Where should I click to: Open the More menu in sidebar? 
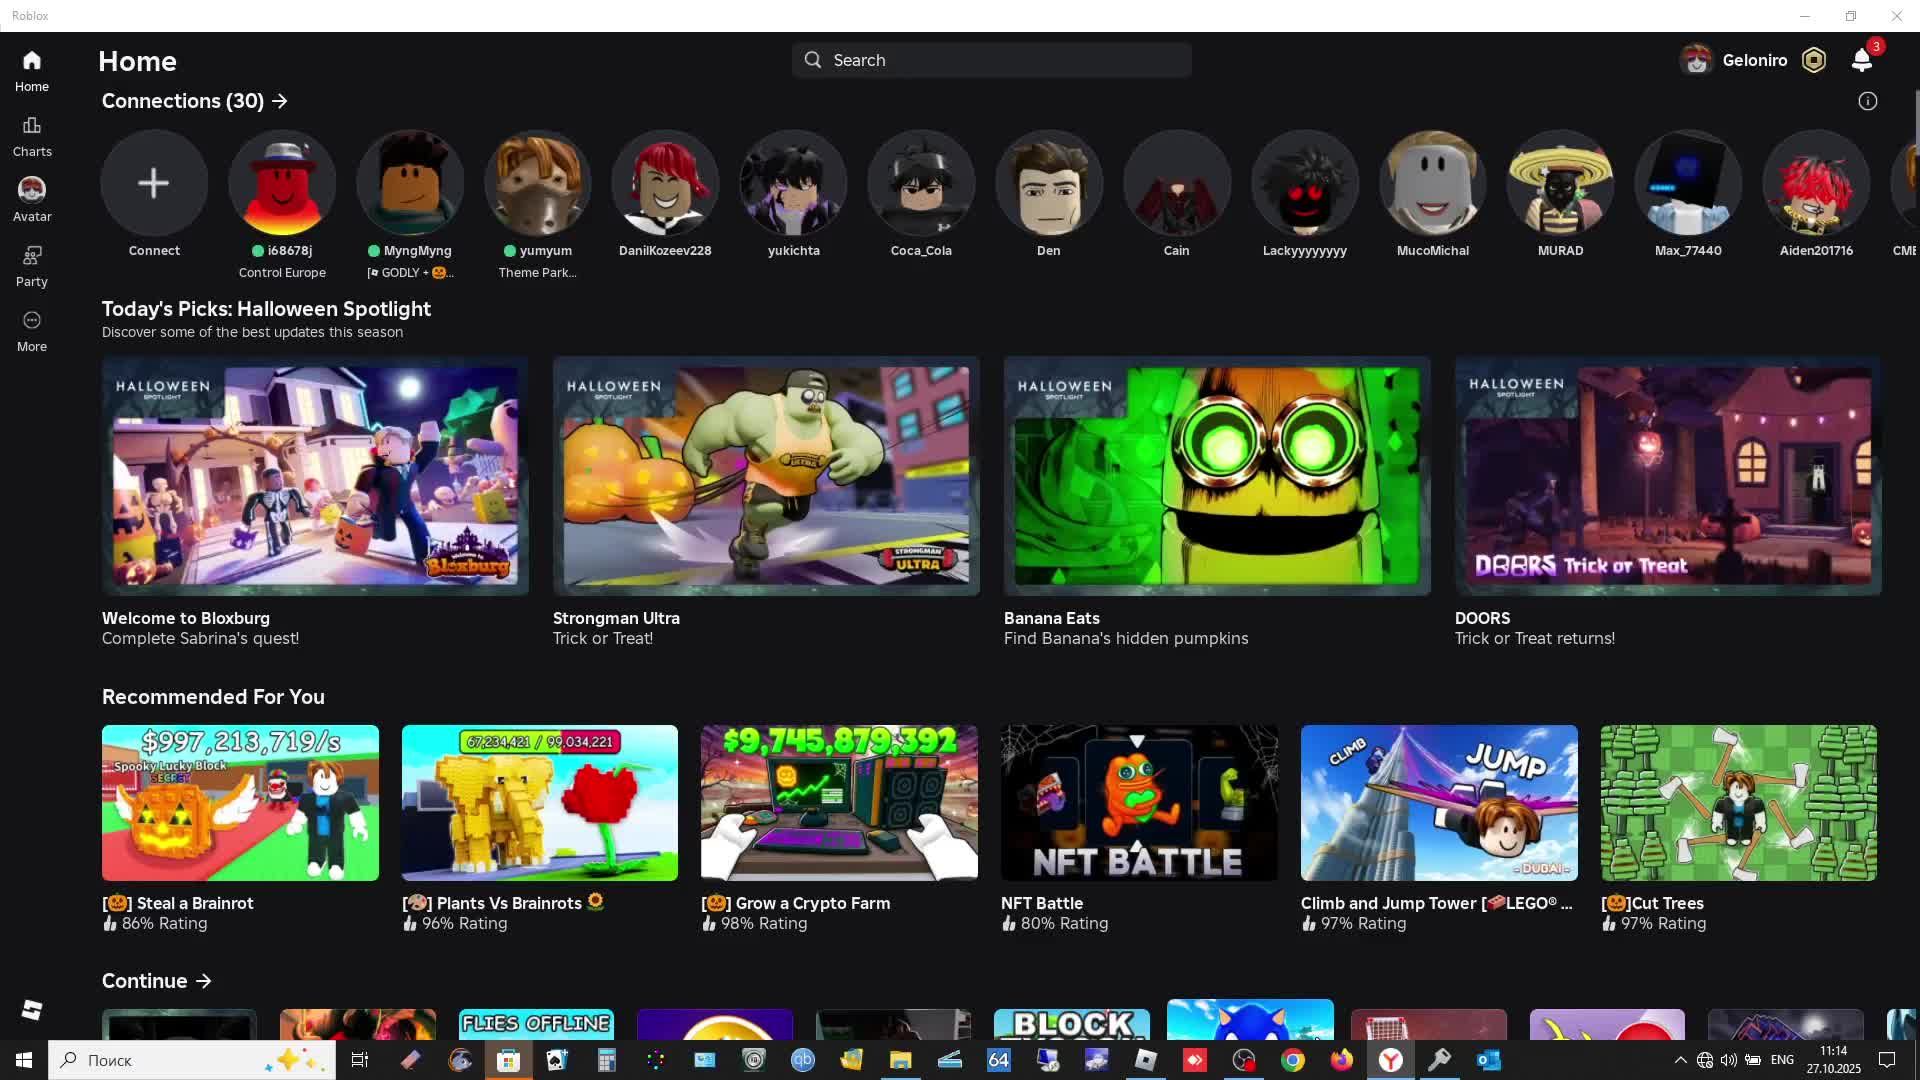tap(32, 331)
